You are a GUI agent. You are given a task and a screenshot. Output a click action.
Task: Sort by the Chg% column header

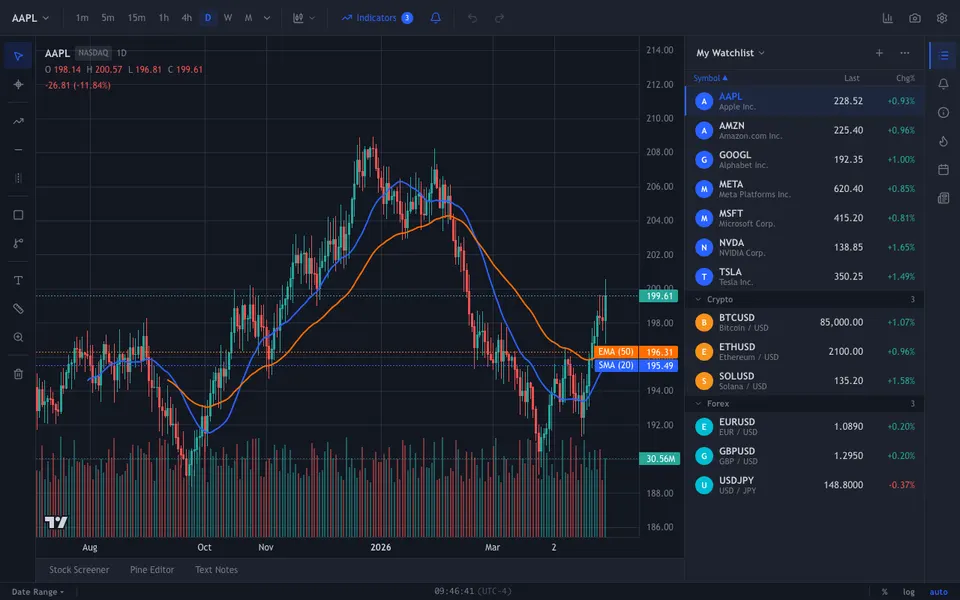[905, 78]
